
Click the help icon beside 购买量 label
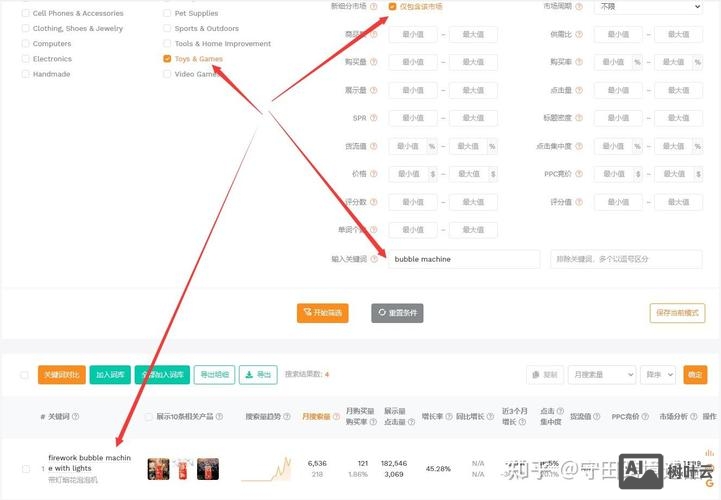pyautogui.click(x=374, y=62)
